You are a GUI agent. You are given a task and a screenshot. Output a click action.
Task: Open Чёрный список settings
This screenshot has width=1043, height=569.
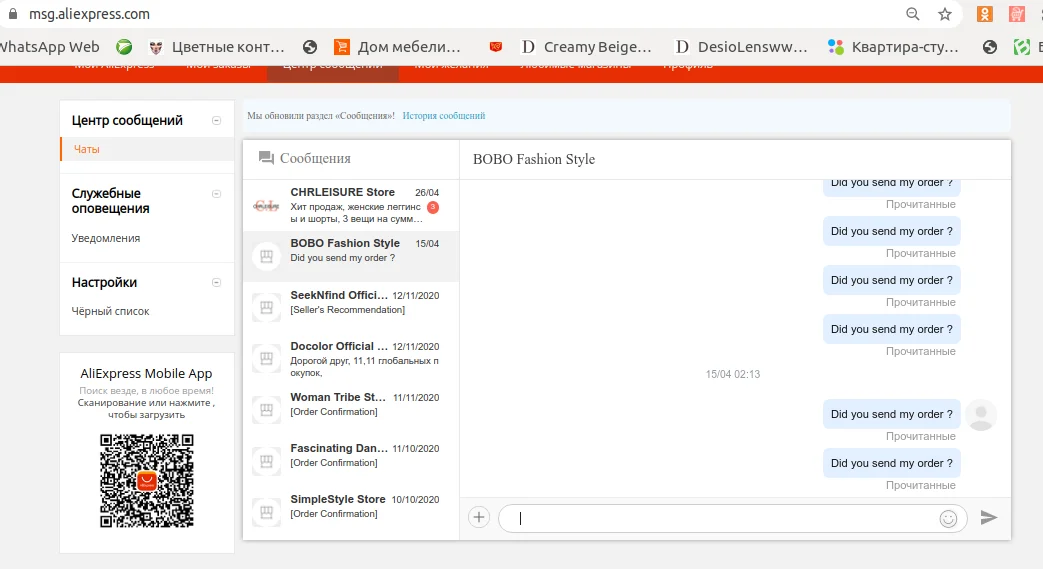point(110,311)
